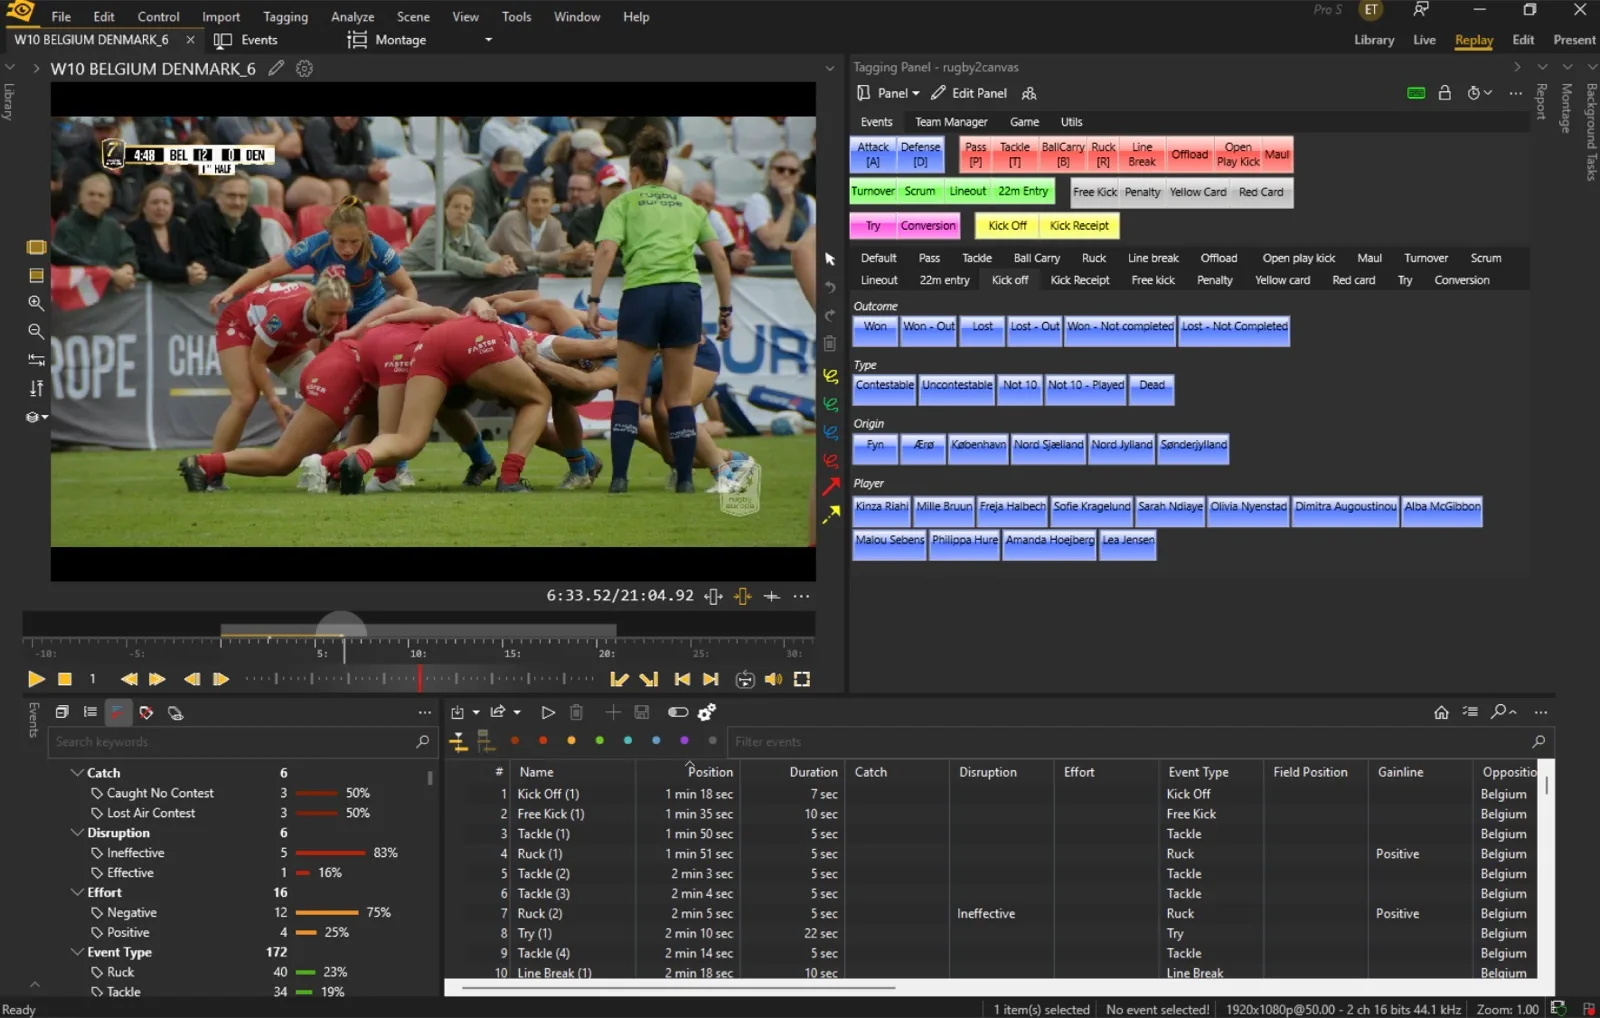Toggle the tagging panel lock

(1444, 93)
